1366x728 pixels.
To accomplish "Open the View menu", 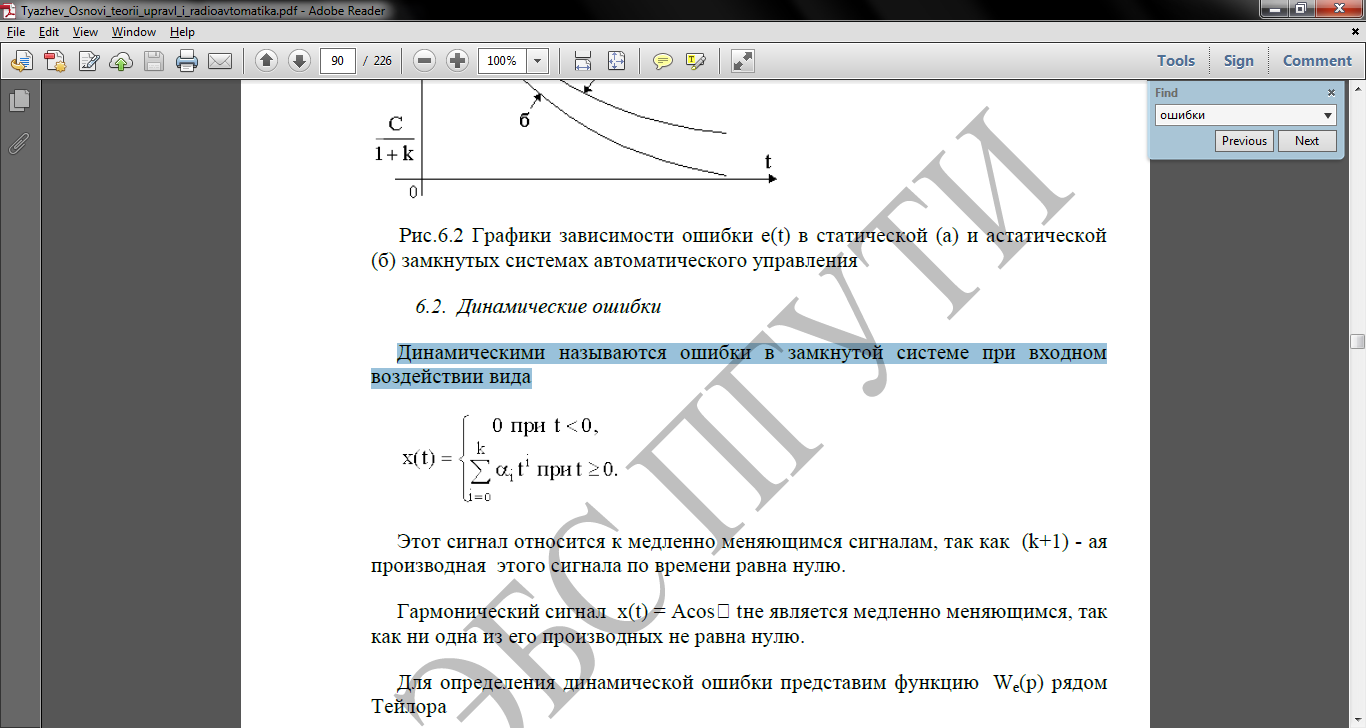I will tap(85, 32).
